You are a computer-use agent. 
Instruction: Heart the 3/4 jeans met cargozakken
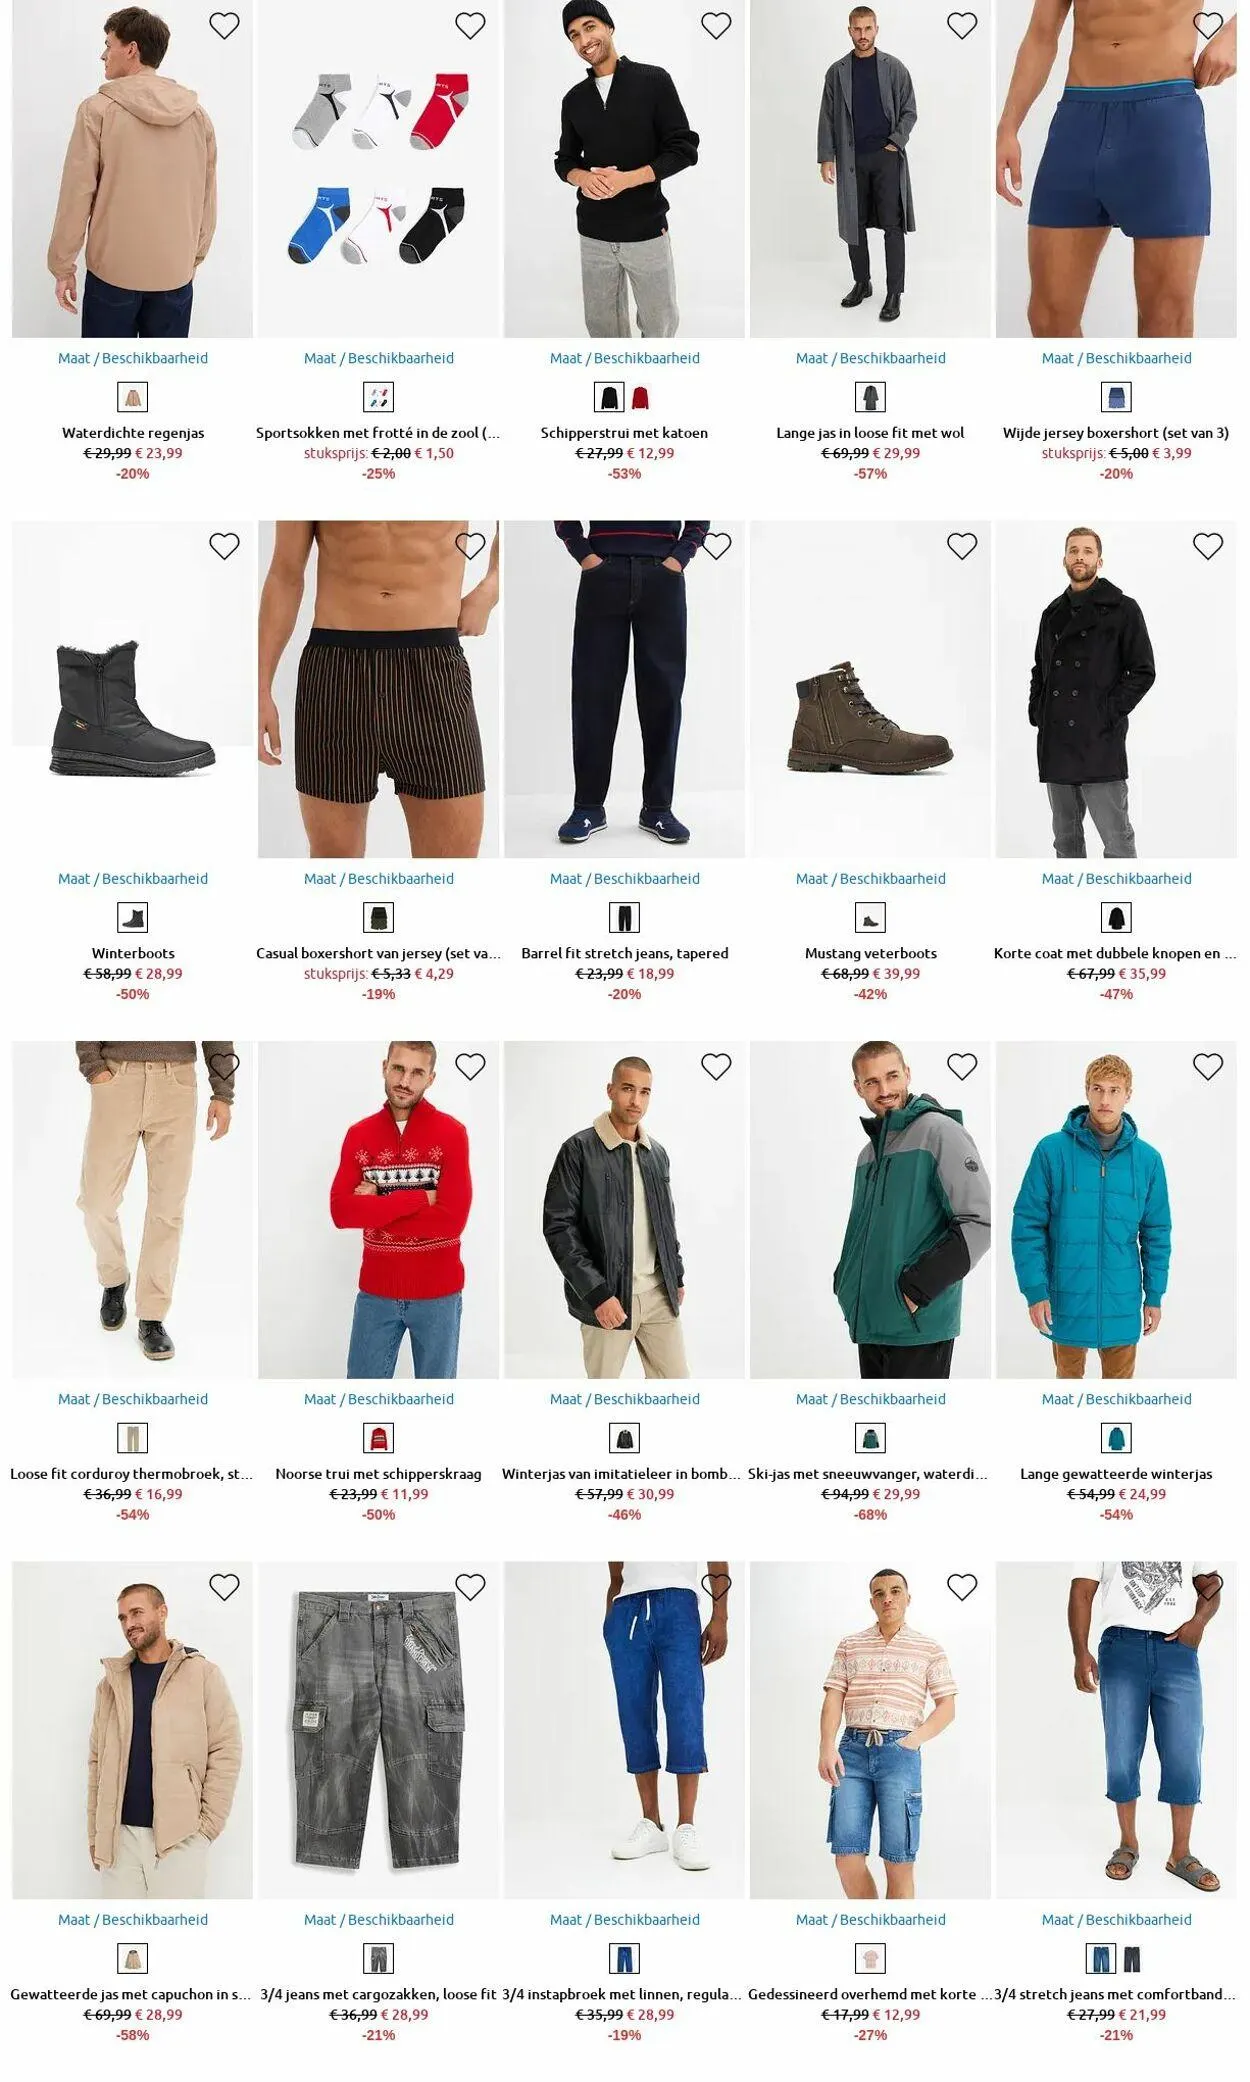[470, 1587]
